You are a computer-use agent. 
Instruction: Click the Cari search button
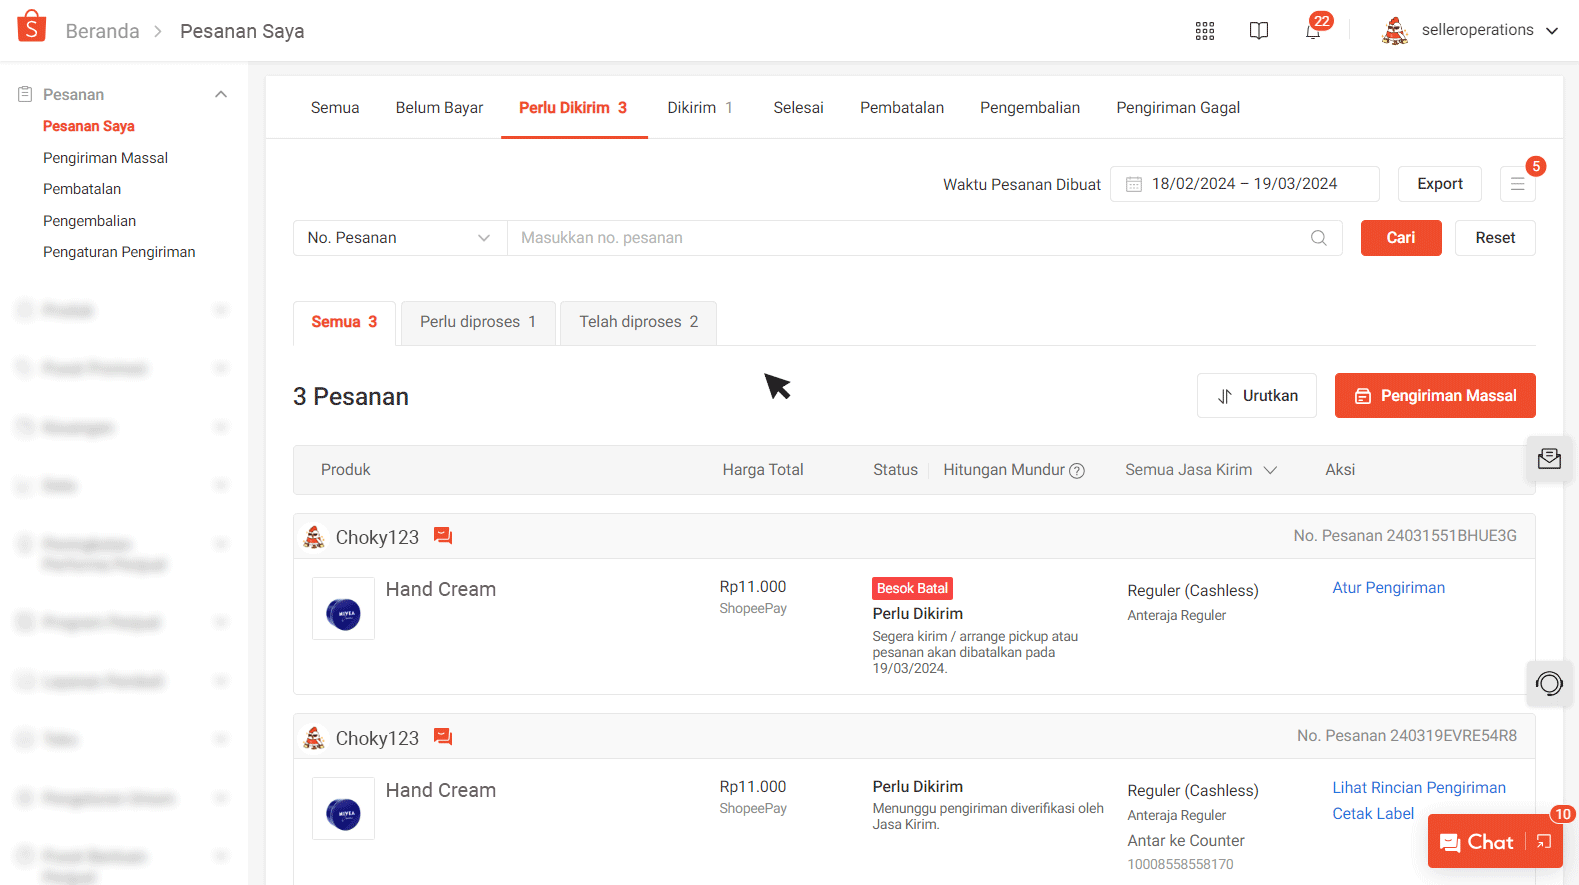tap(1401, 238)
